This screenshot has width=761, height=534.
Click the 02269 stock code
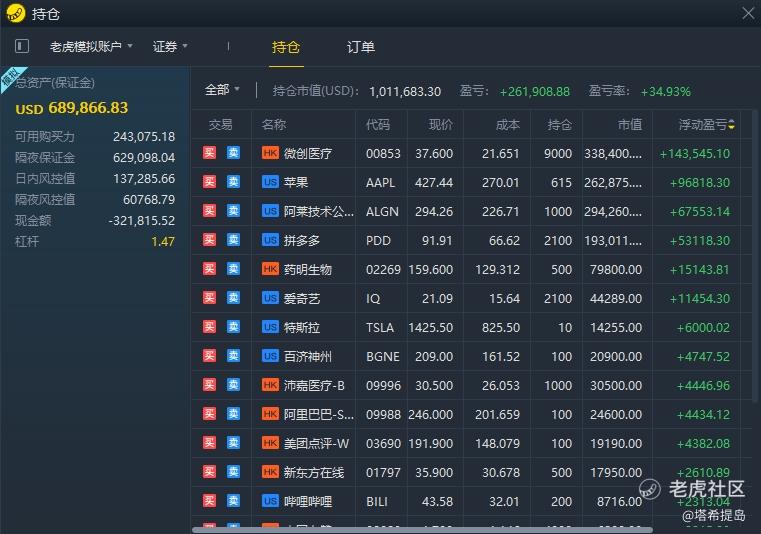(x=383, y=269)
